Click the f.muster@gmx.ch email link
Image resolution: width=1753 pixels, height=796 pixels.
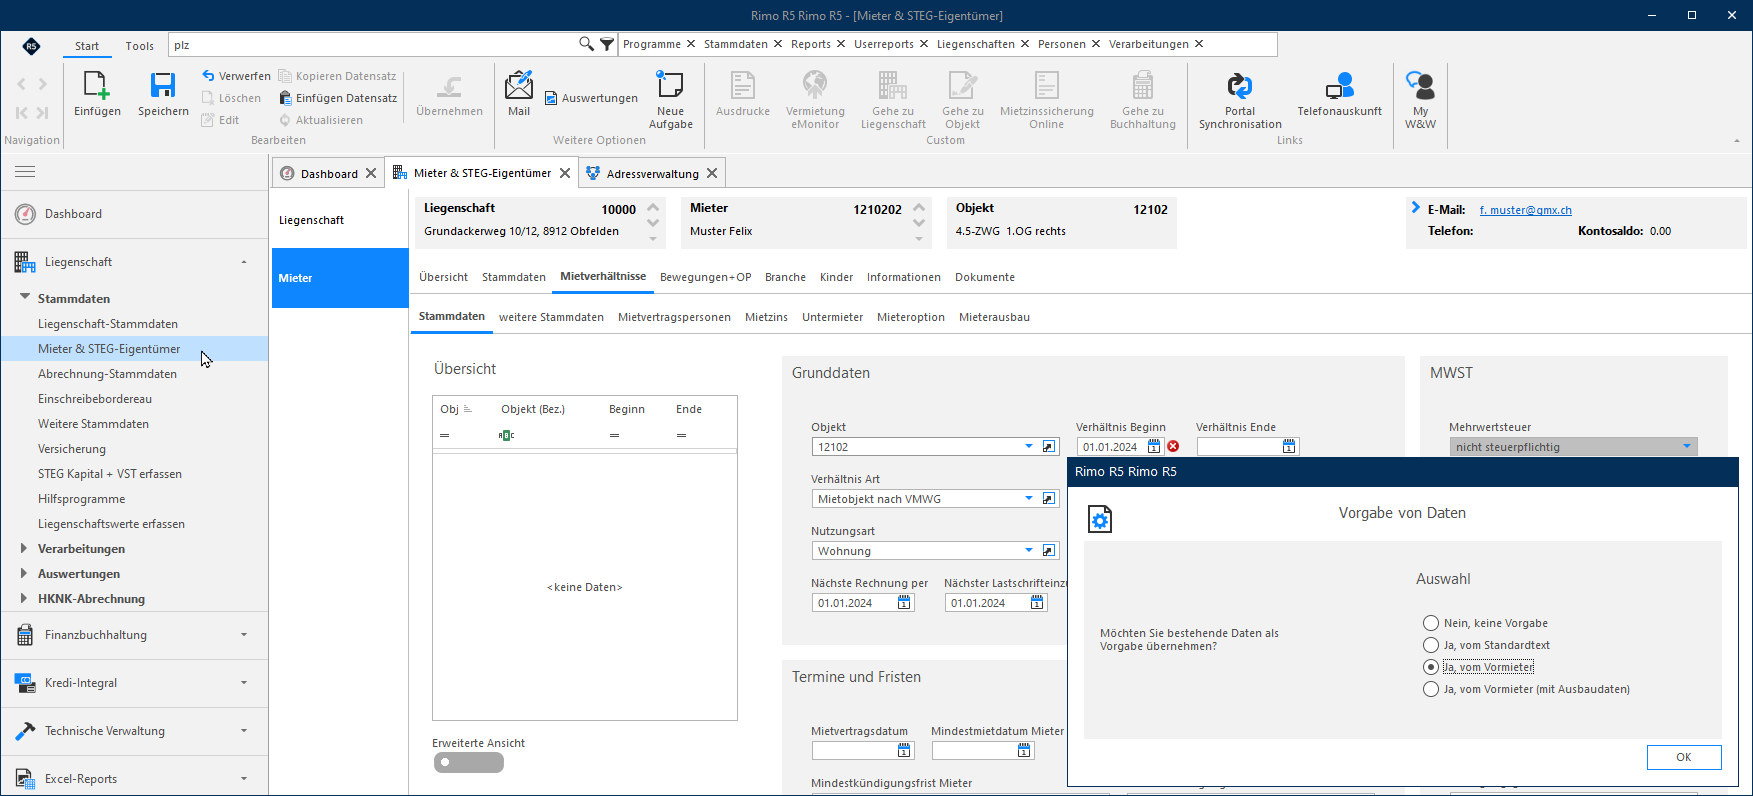pos(1525,210)
